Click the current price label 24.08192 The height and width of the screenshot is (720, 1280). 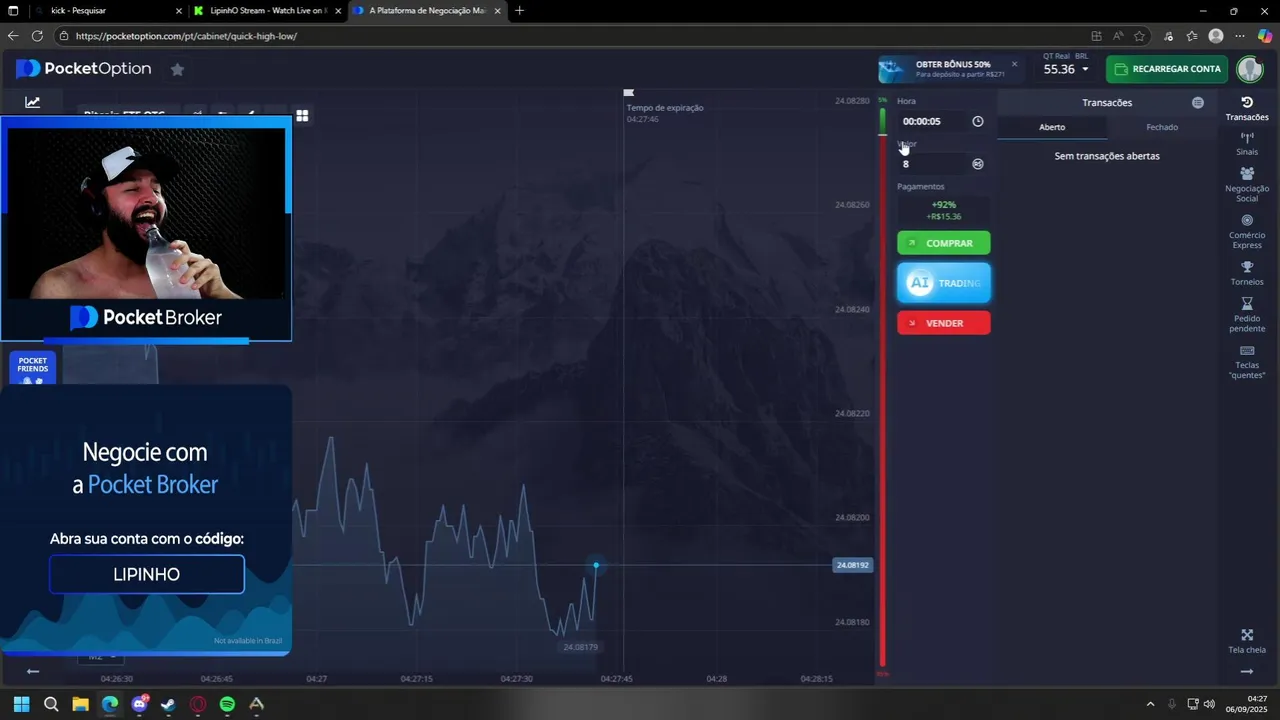(853, 565)
